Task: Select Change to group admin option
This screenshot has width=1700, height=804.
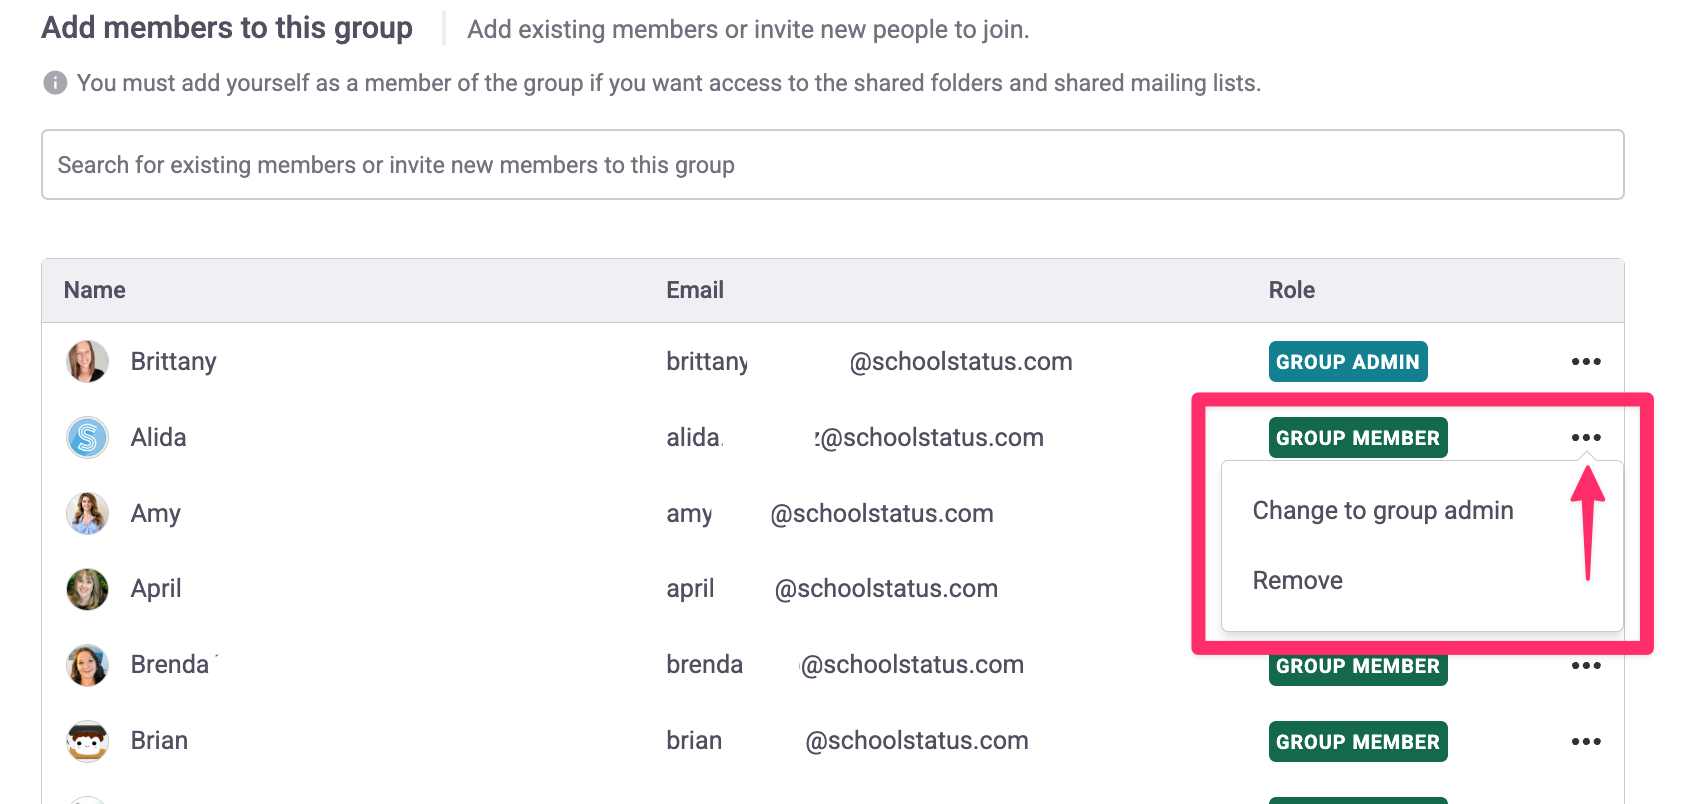Action: [x=1382, y=511]
